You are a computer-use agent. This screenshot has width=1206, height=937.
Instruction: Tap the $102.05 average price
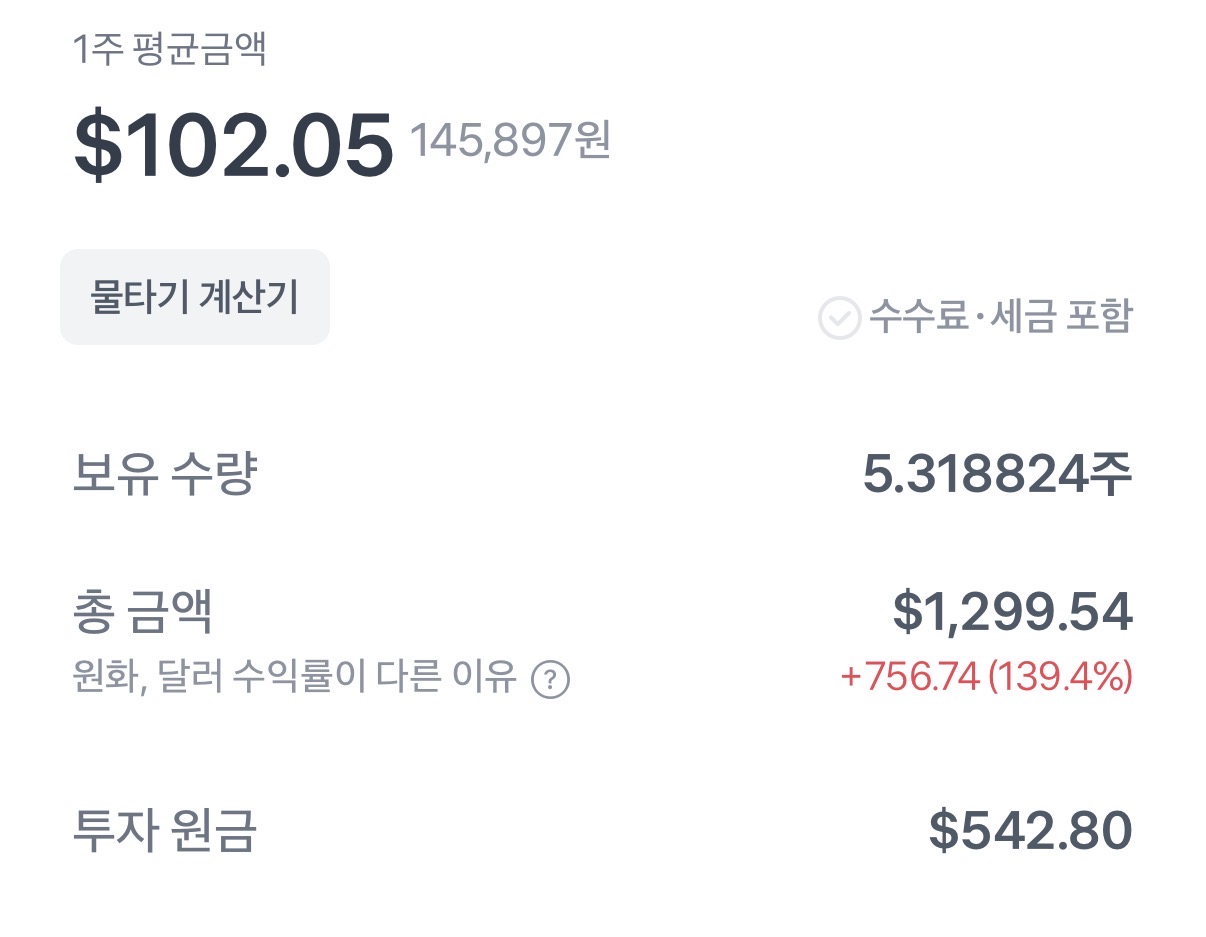[234, 146]
